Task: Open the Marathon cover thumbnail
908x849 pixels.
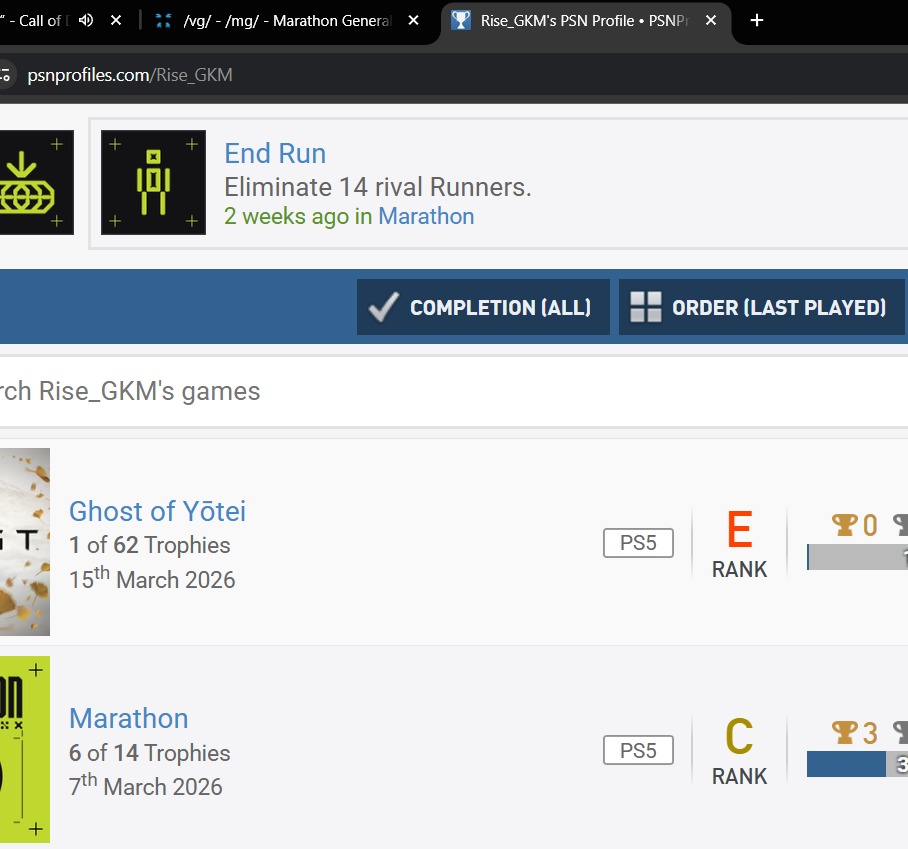Action: 25,749
